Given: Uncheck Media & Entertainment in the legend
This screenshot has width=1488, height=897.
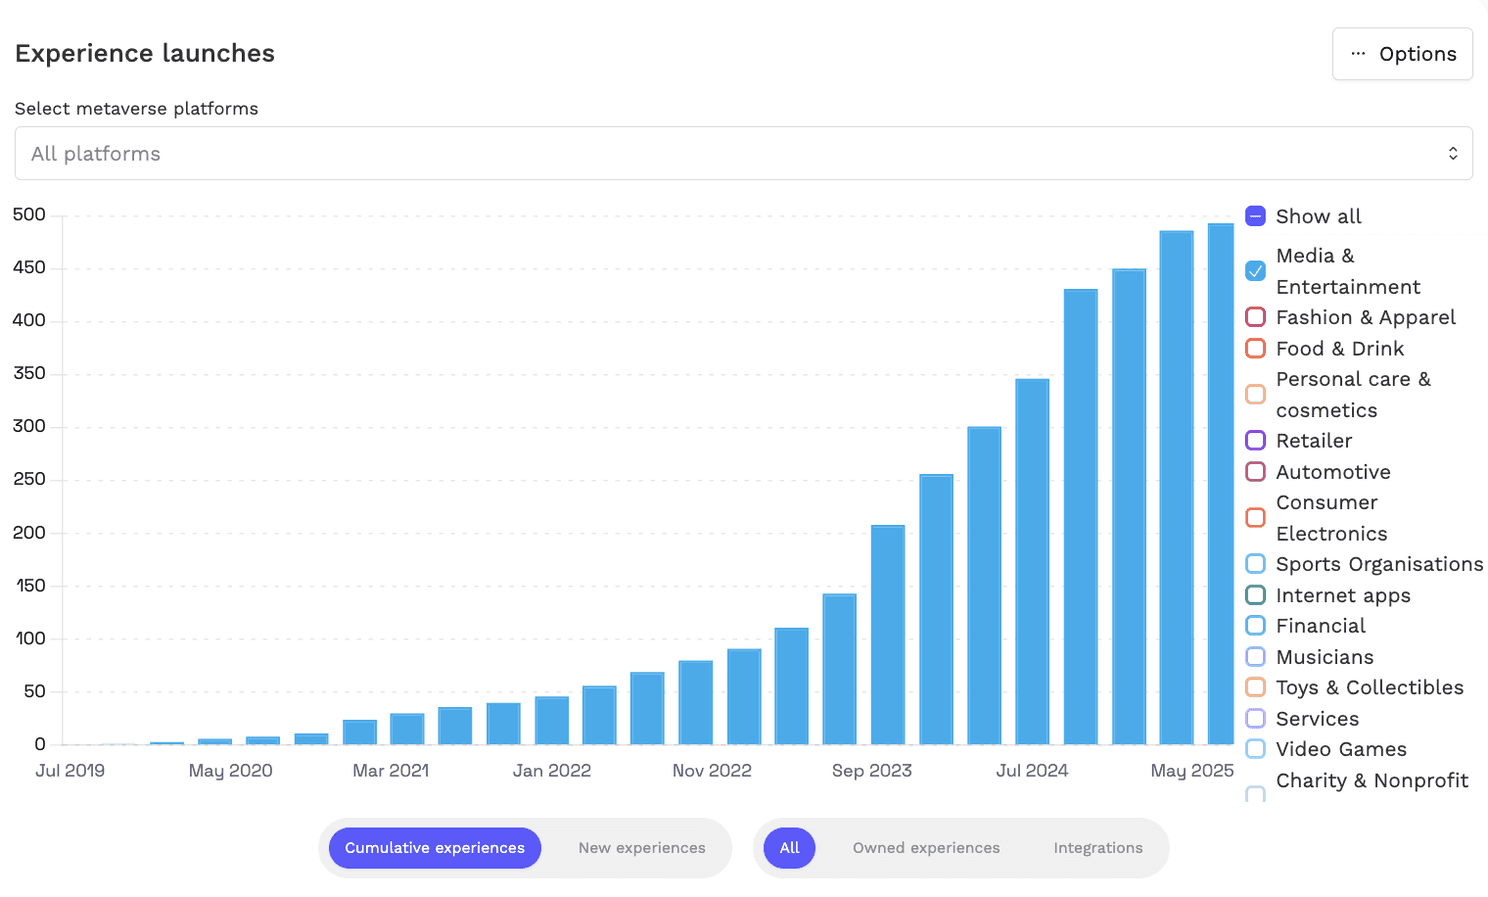Looking at the screenshot, I should [1255, 270].
